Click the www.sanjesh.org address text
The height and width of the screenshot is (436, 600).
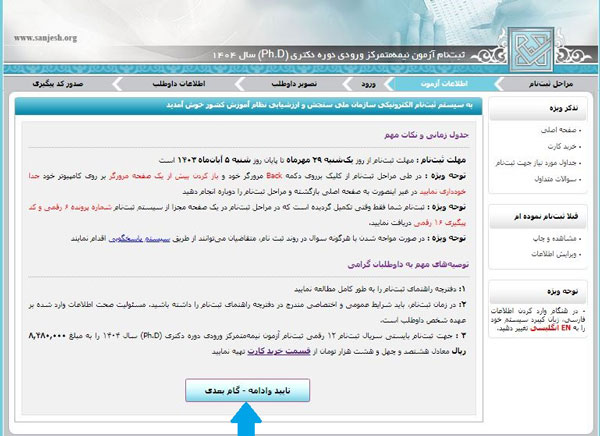click(46, 38)
